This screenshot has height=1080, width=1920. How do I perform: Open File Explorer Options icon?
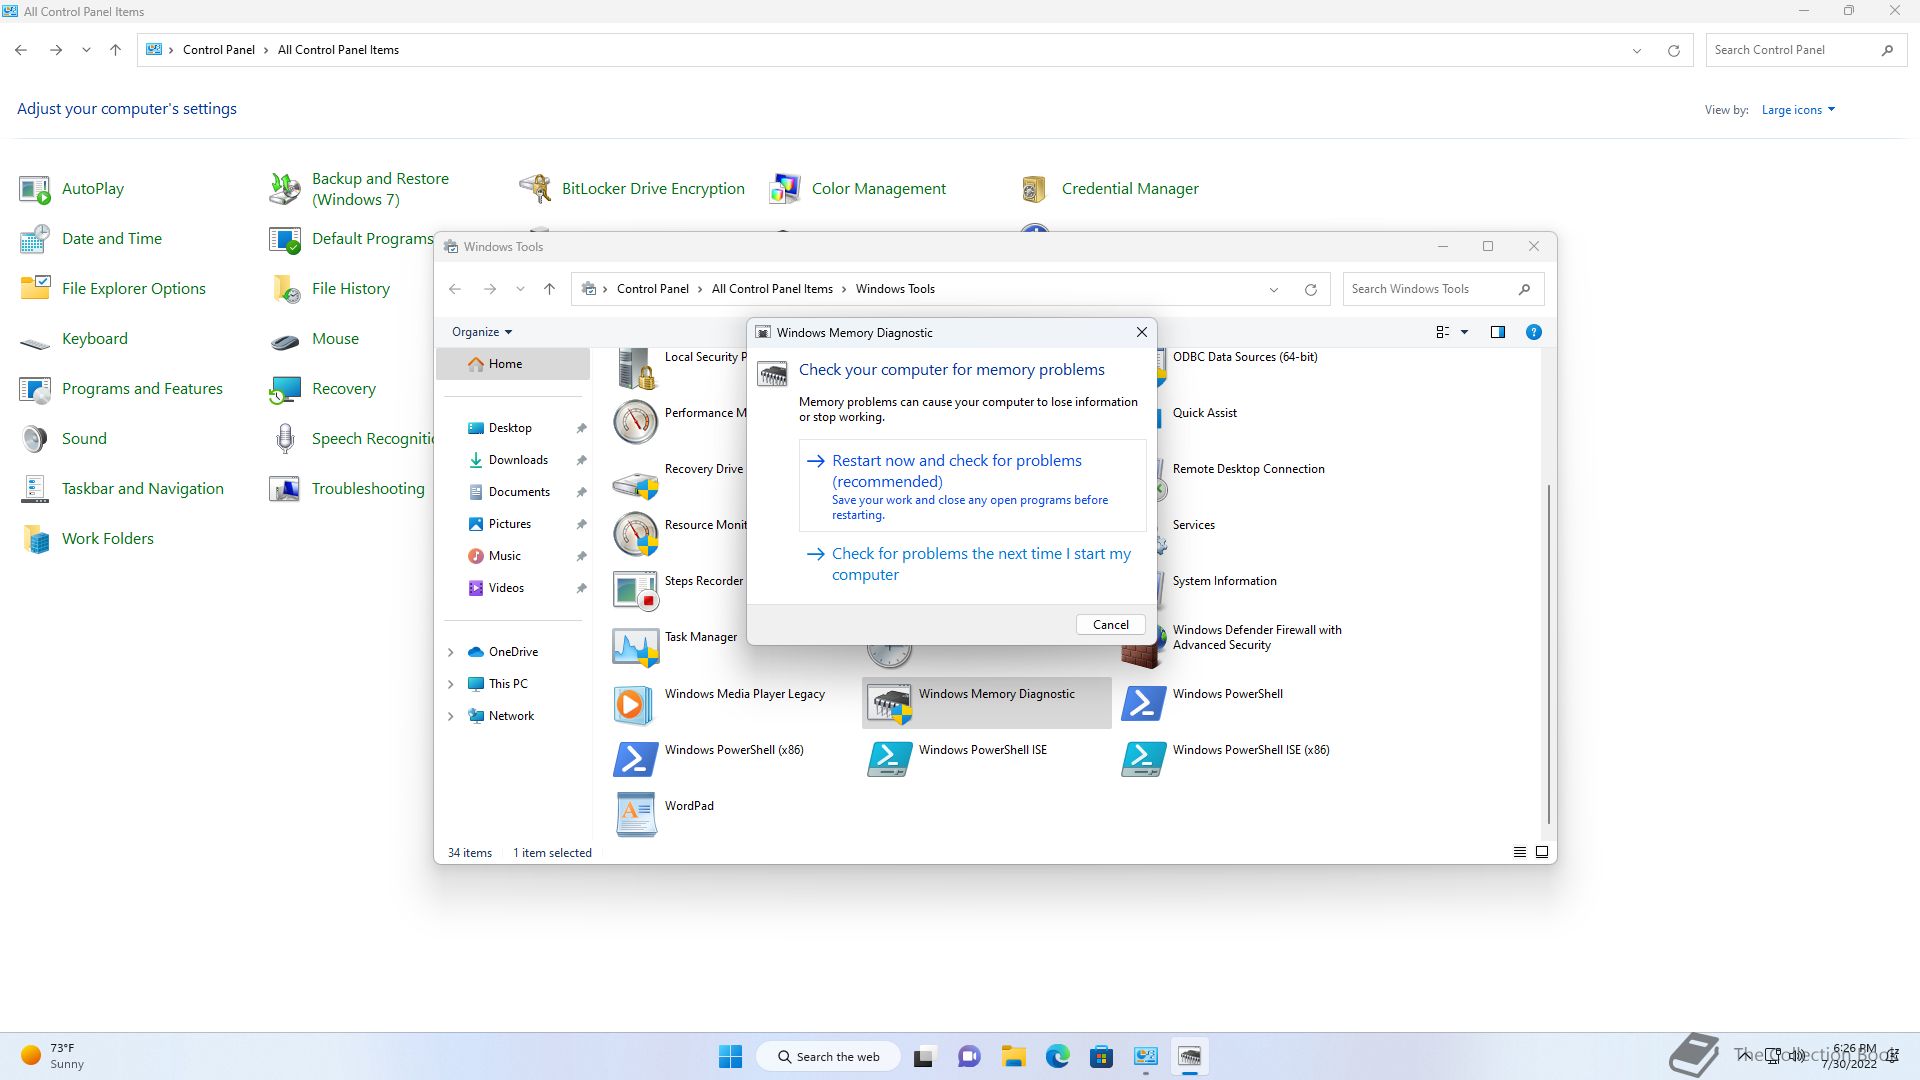(35, 289)
